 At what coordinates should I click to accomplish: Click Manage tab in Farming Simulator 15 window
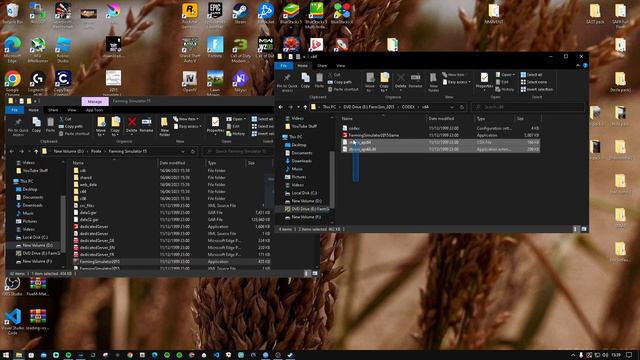95,101
